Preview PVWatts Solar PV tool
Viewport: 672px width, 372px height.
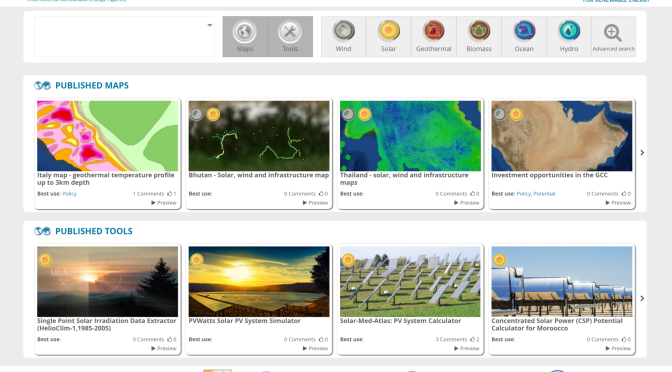coord(315,348)
